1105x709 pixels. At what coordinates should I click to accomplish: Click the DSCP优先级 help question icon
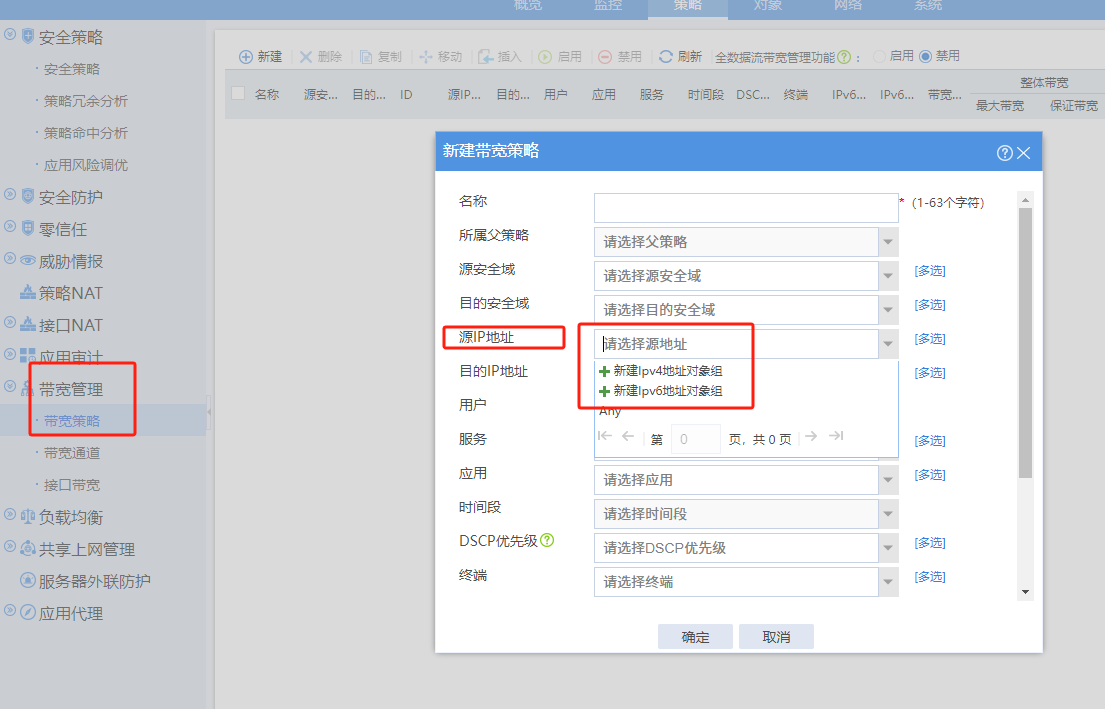point(547,541)
